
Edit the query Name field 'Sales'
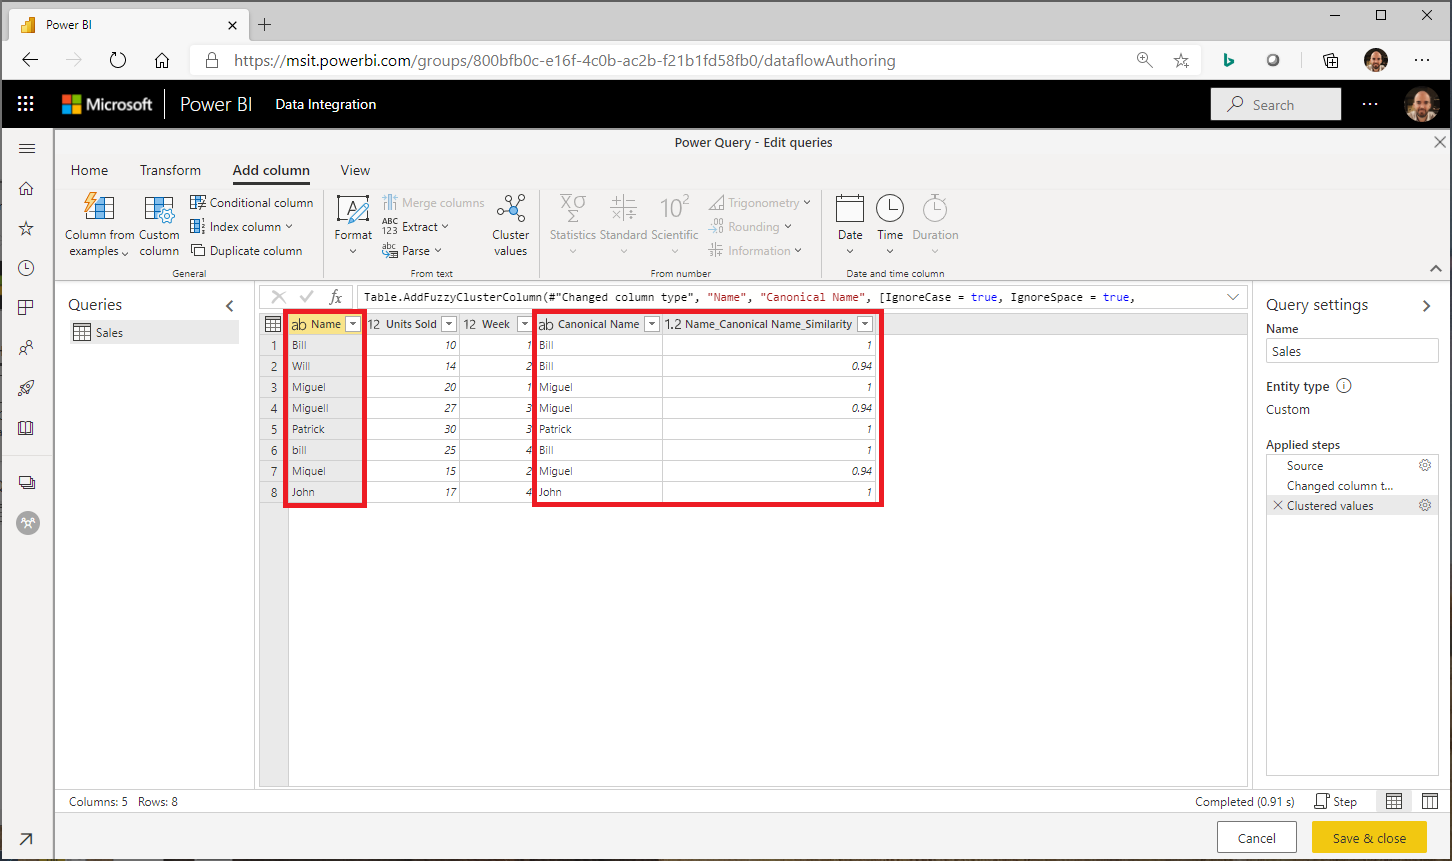[x=1352, y=351]
